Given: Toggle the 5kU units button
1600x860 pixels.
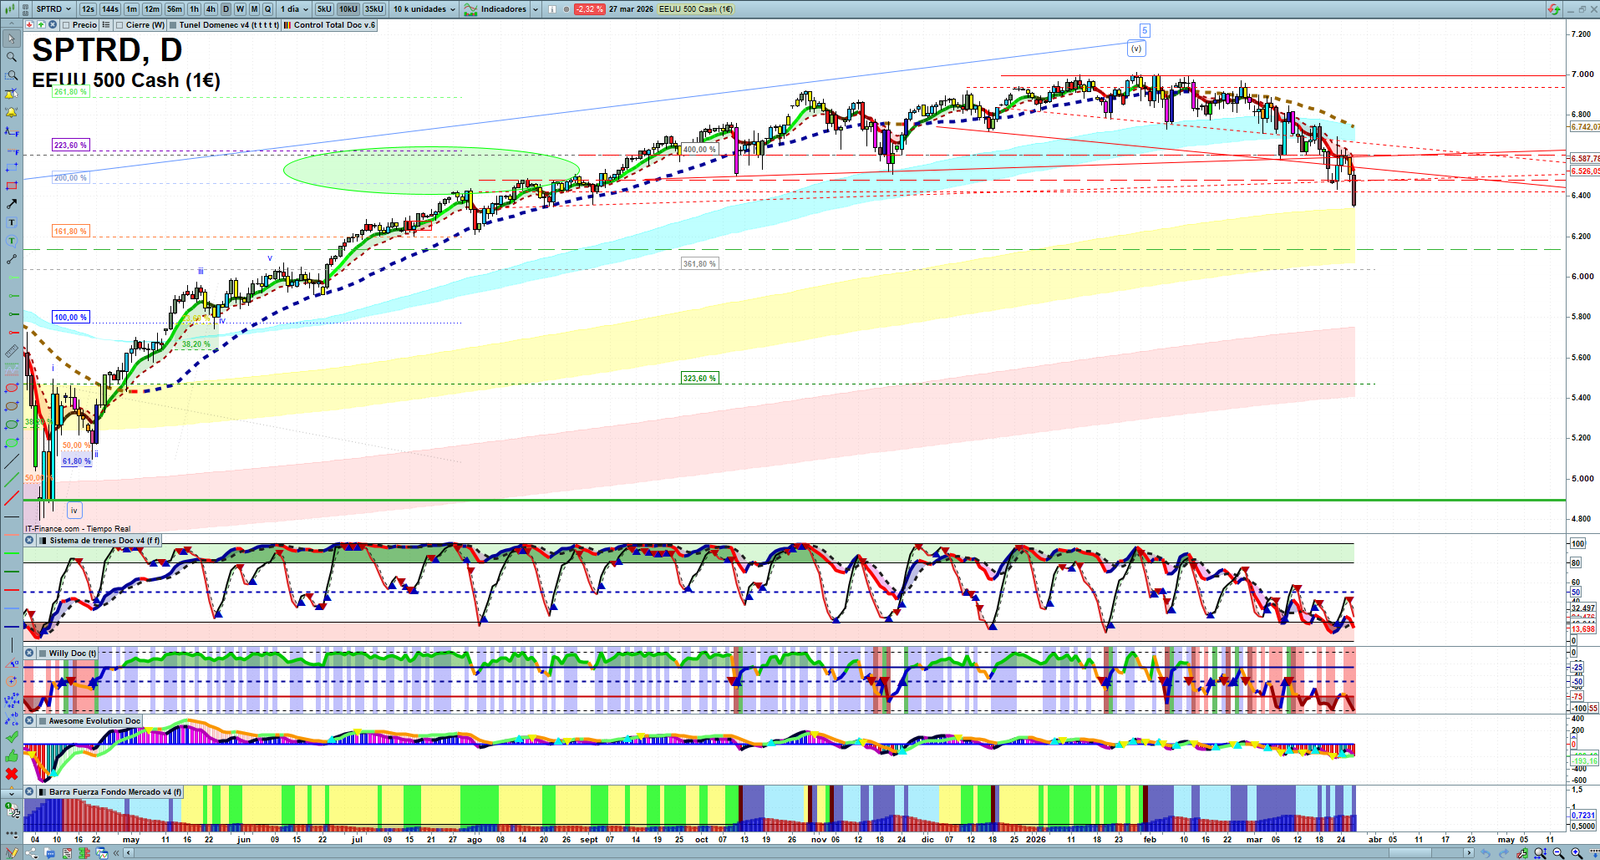Looking at the screenshot, I should (x=324, y=9).
